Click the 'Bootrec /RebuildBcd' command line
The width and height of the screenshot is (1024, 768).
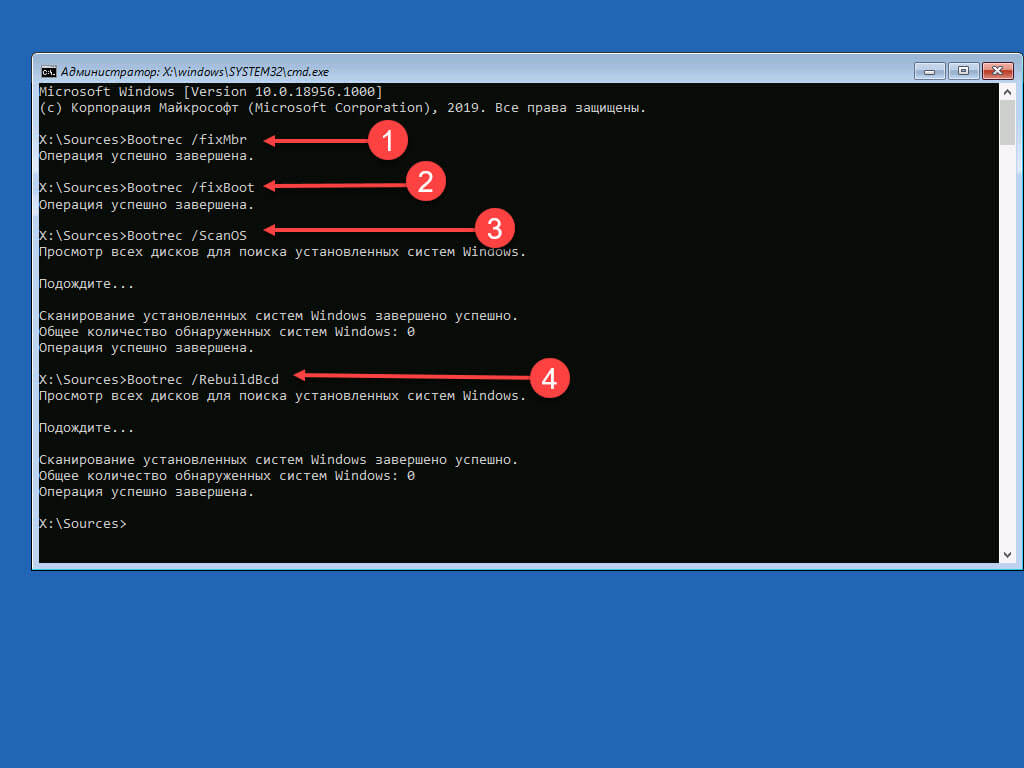pos(159,379)
